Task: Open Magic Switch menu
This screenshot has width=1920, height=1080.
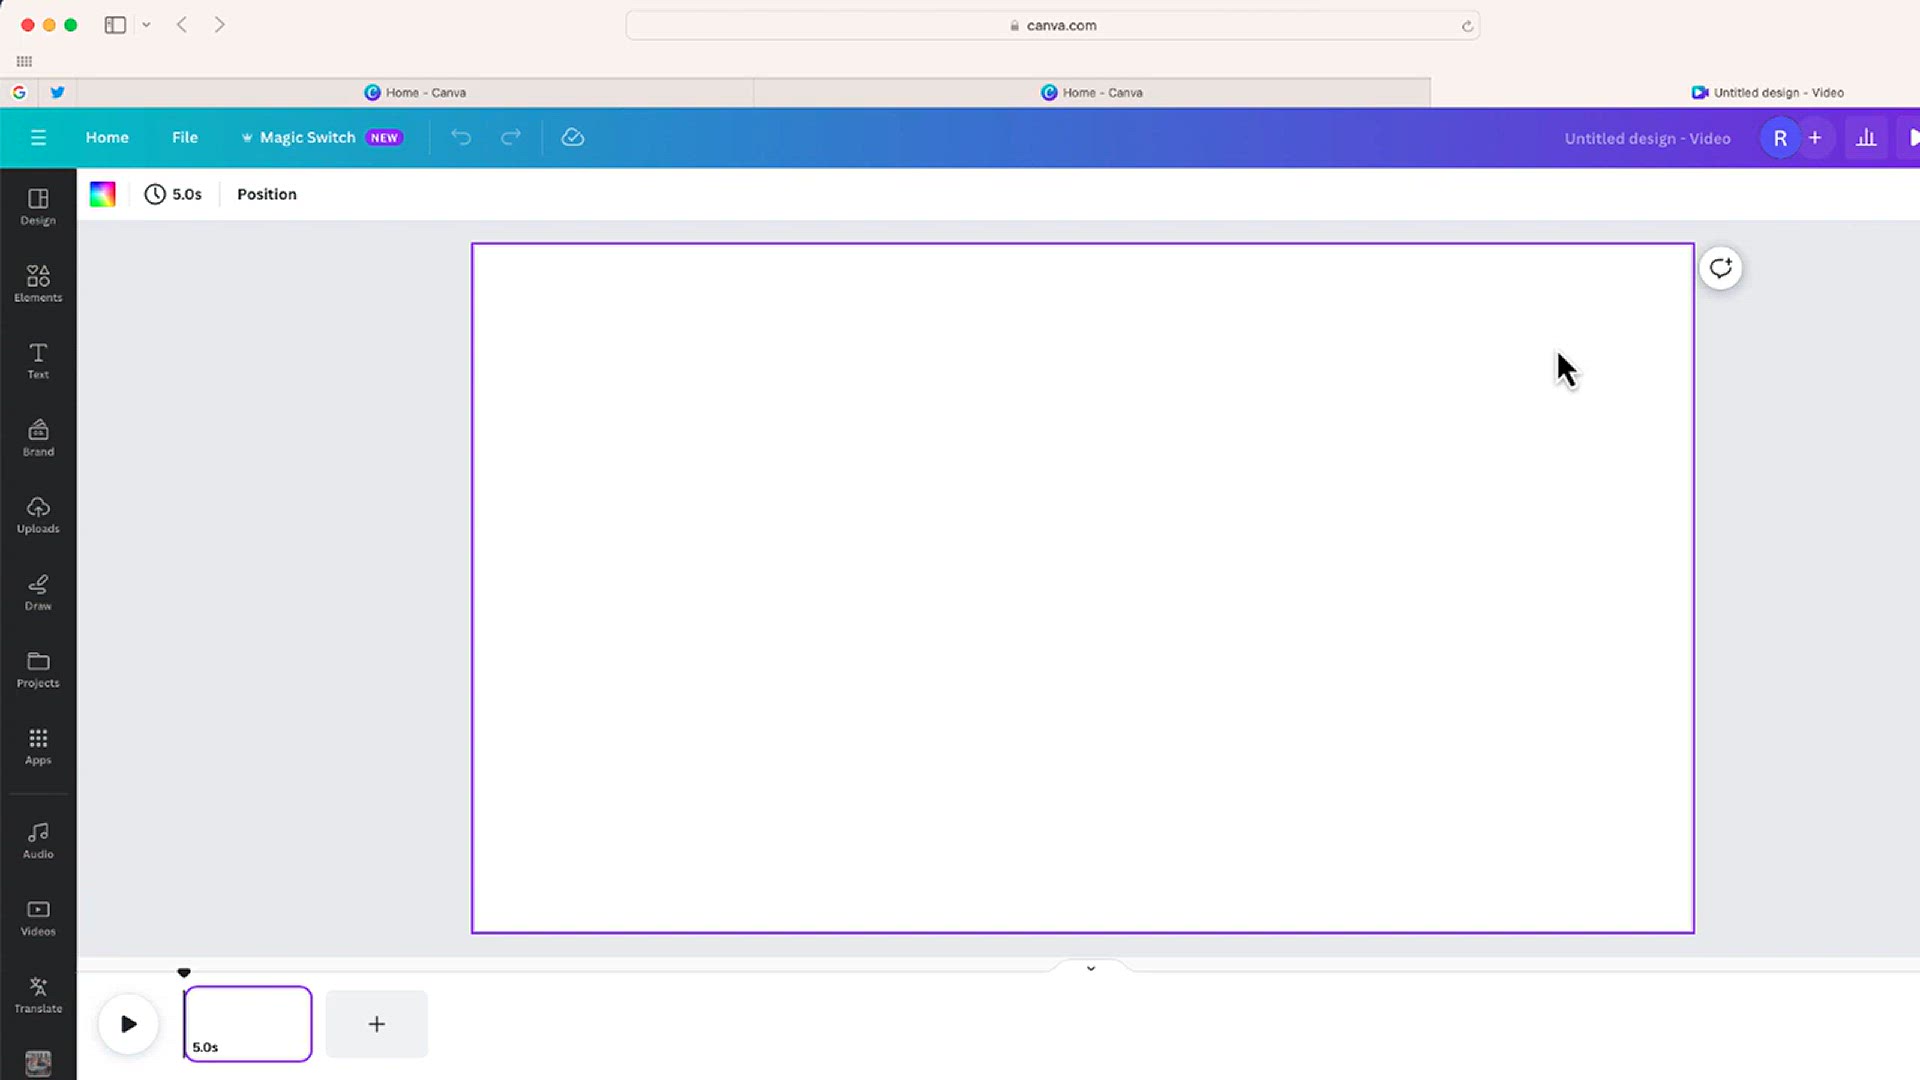Action: (322, 138)
